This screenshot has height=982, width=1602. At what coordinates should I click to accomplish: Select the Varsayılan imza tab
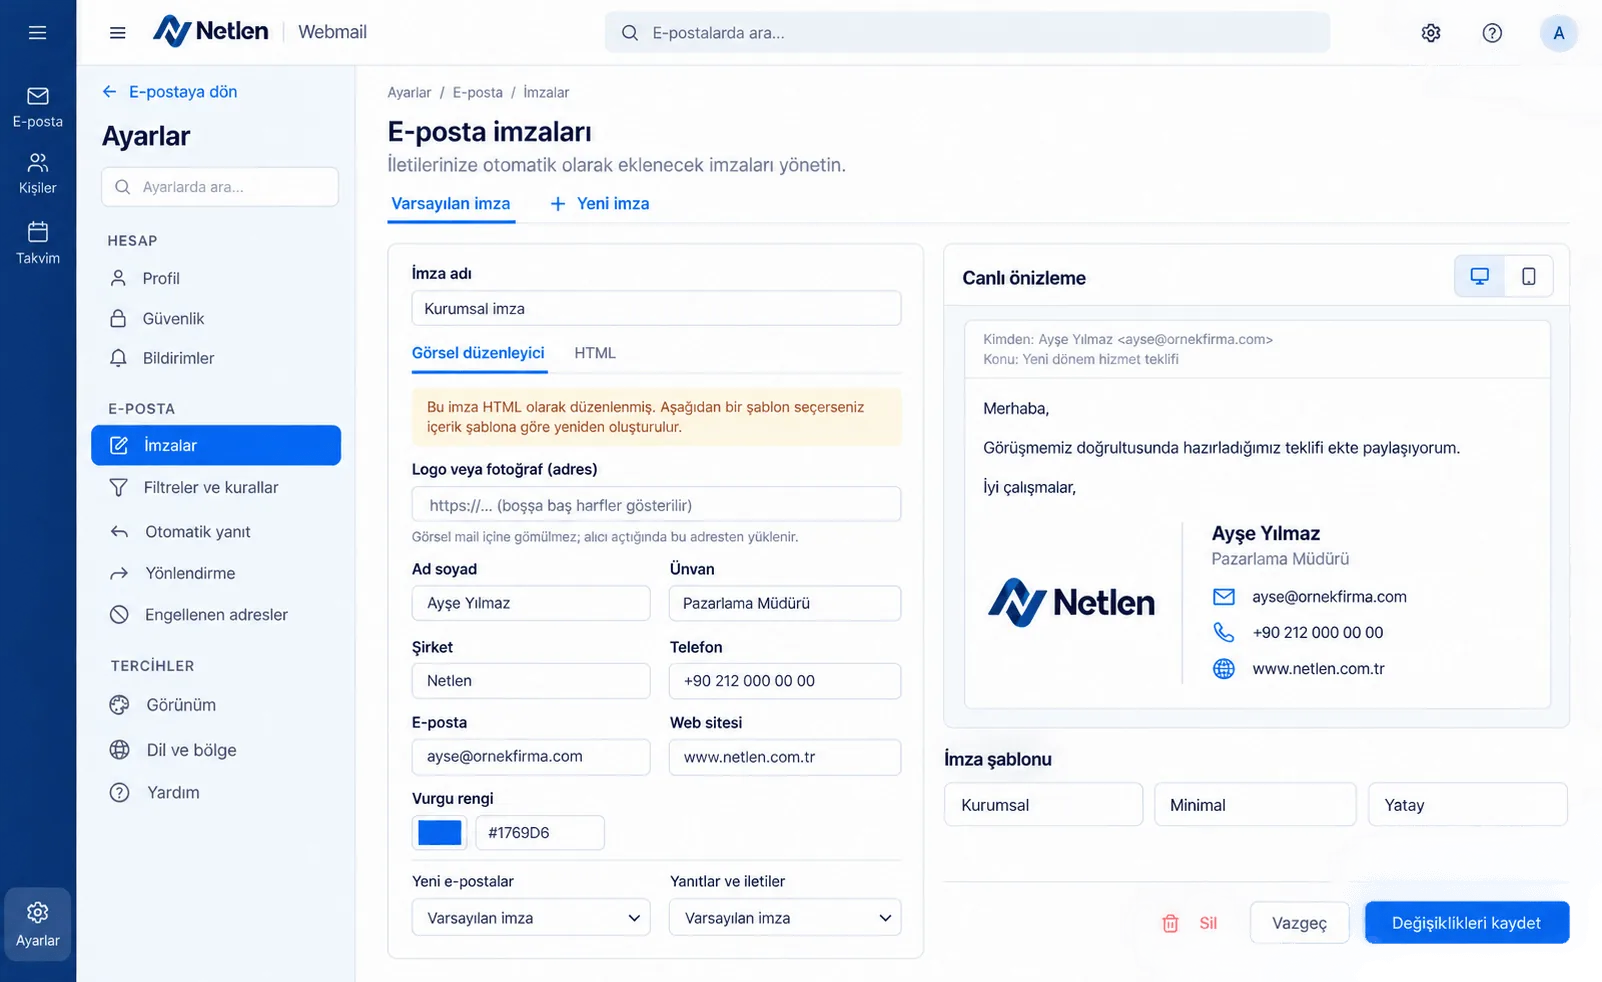(x=451, y=204)
